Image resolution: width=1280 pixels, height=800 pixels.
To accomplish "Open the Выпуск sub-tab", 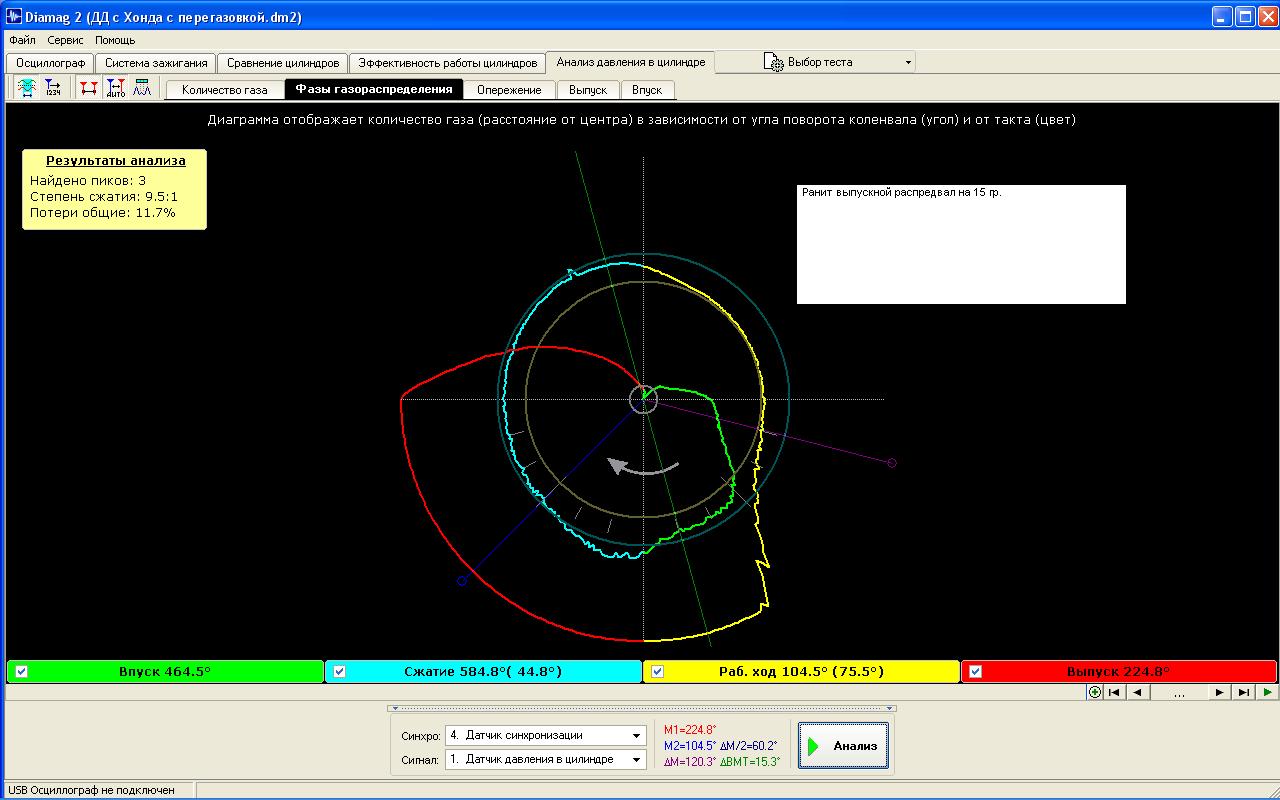I will click(588, 90).
